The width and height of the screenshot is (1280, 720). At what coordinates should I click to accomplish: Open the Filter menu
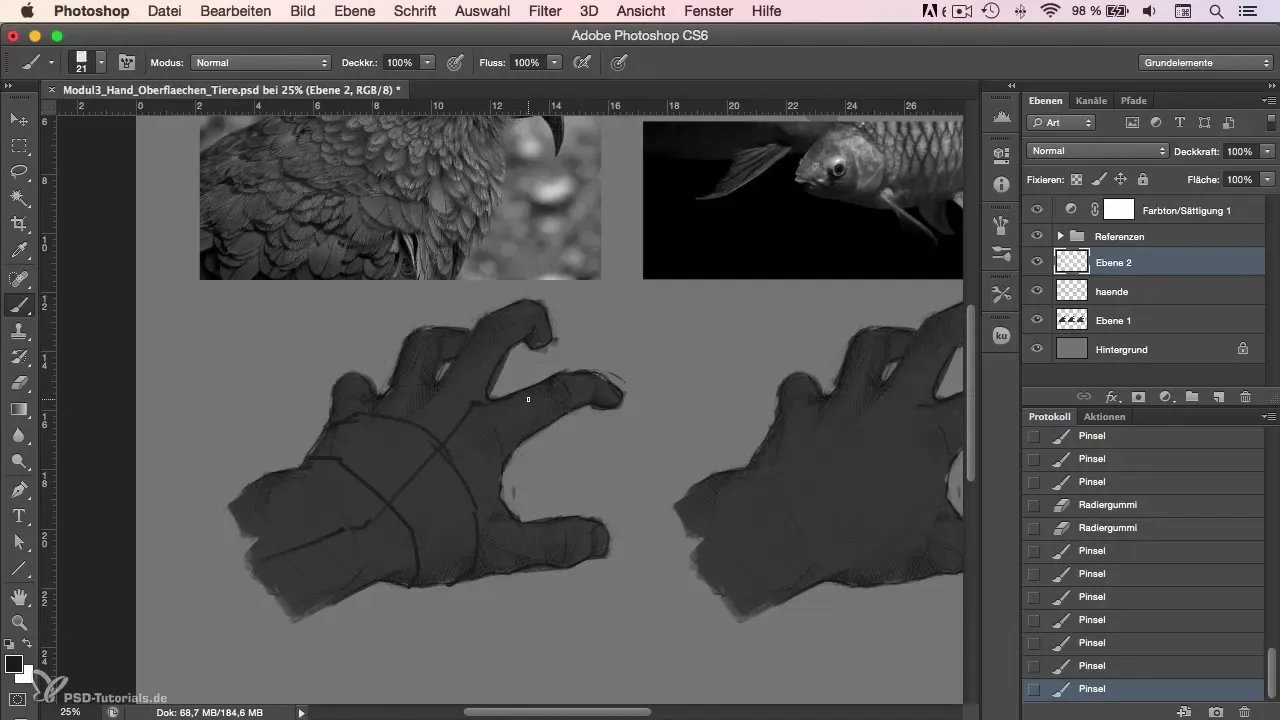[x=545, y=11]
